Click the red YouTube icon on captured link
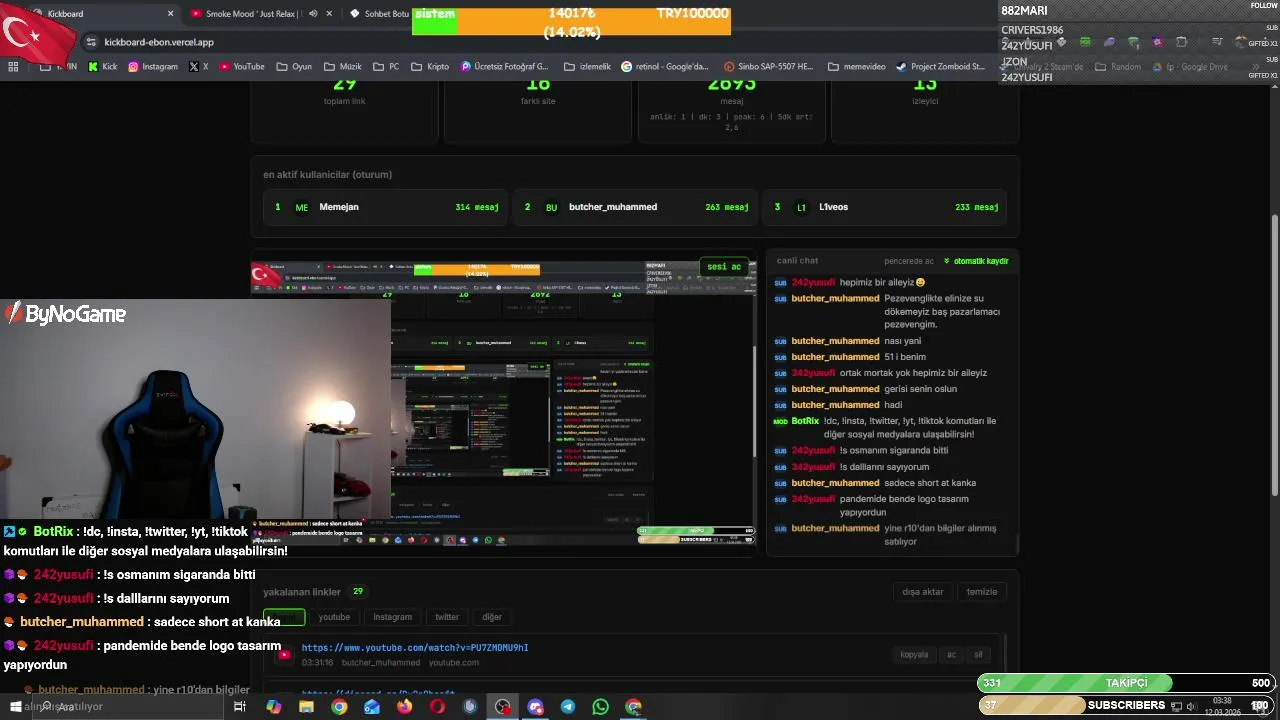The height and width of the screenshot is (720, 1280). [285, 655]
